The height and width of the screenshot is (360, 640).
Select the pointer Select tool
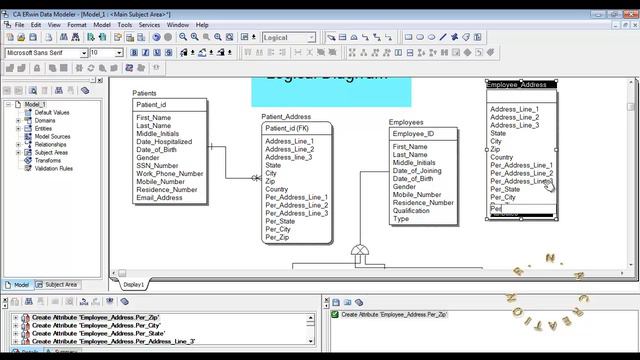tap(331, 38)
